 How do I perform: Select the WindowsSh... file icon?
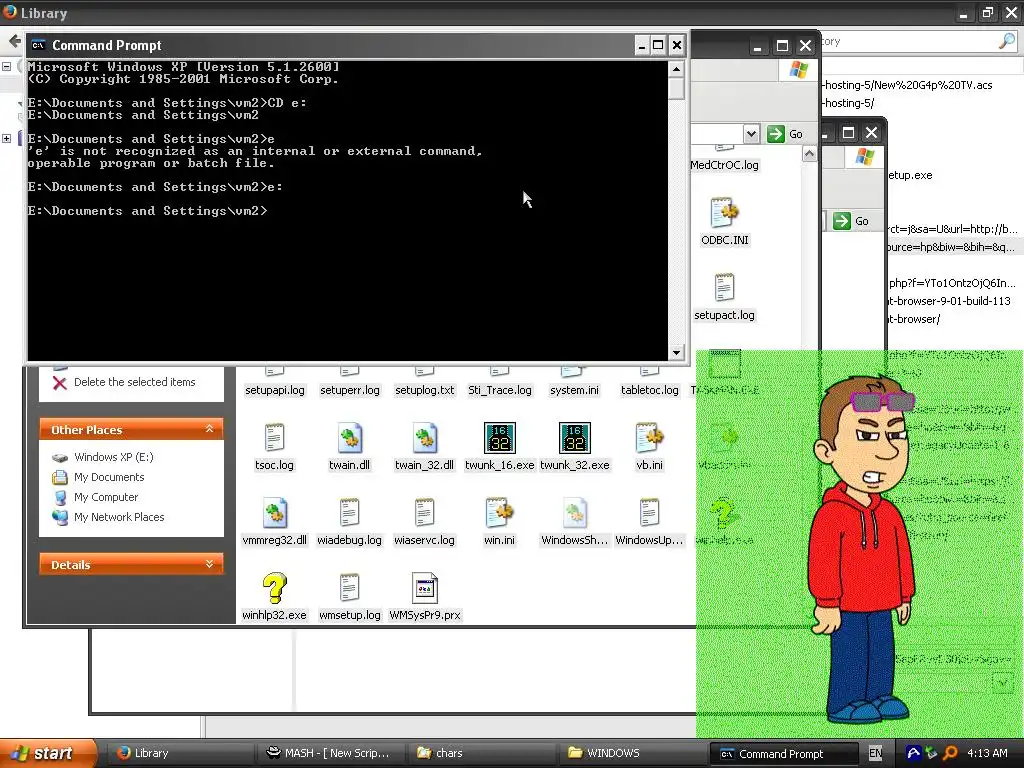[x=575, y=513]
